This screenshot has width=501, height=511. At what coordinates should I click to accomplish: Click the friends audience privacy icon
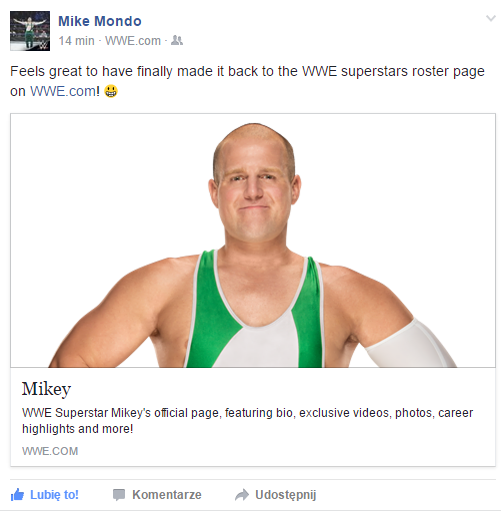coord(177,41)
